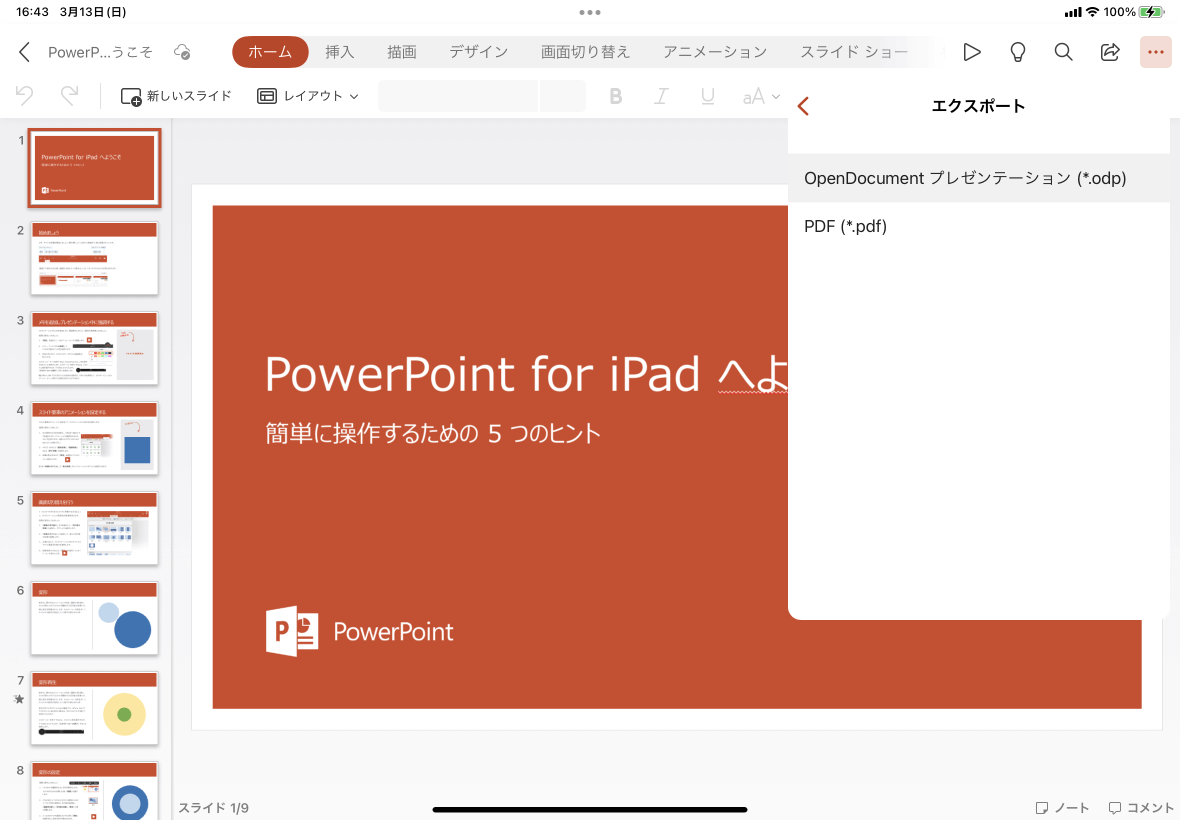Toggle italic formatting
1180x820 pixels.
pyautogui.click(x=661, y=96)
